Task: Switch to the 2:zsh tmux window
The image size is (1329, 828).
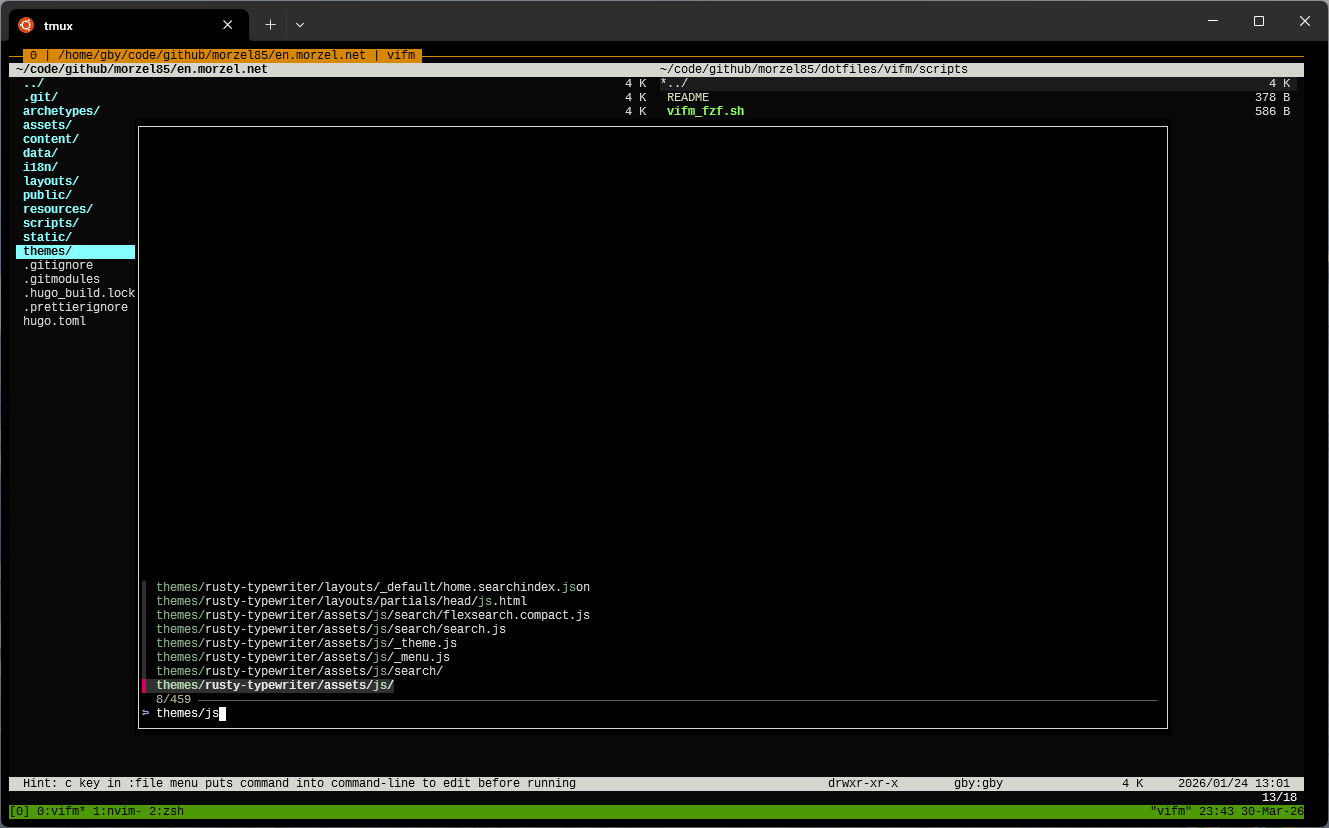Action: click(x=163, y=811)
